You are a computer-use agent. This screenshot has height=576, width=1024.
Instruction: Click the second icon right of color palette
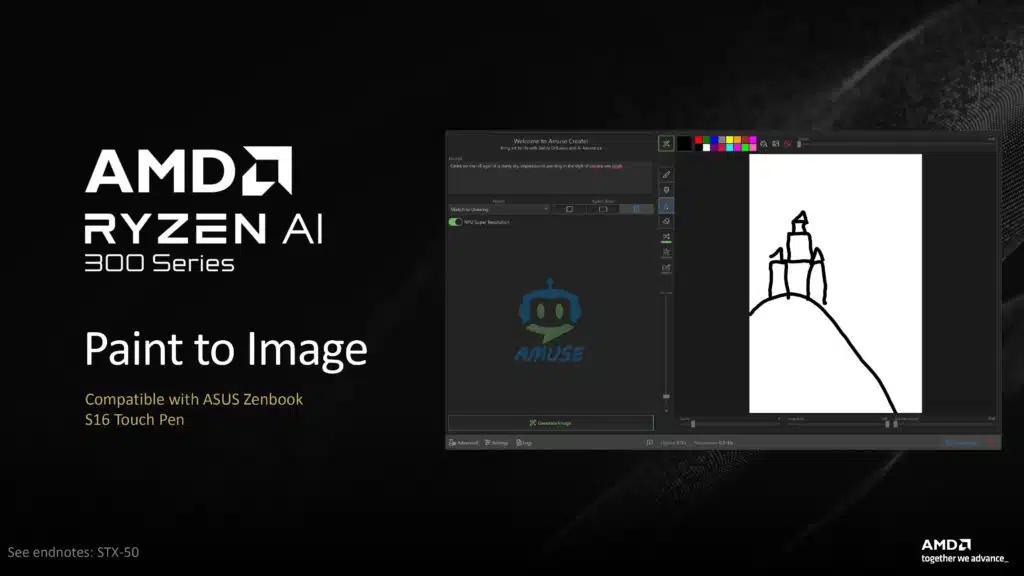tap(776, 144)
